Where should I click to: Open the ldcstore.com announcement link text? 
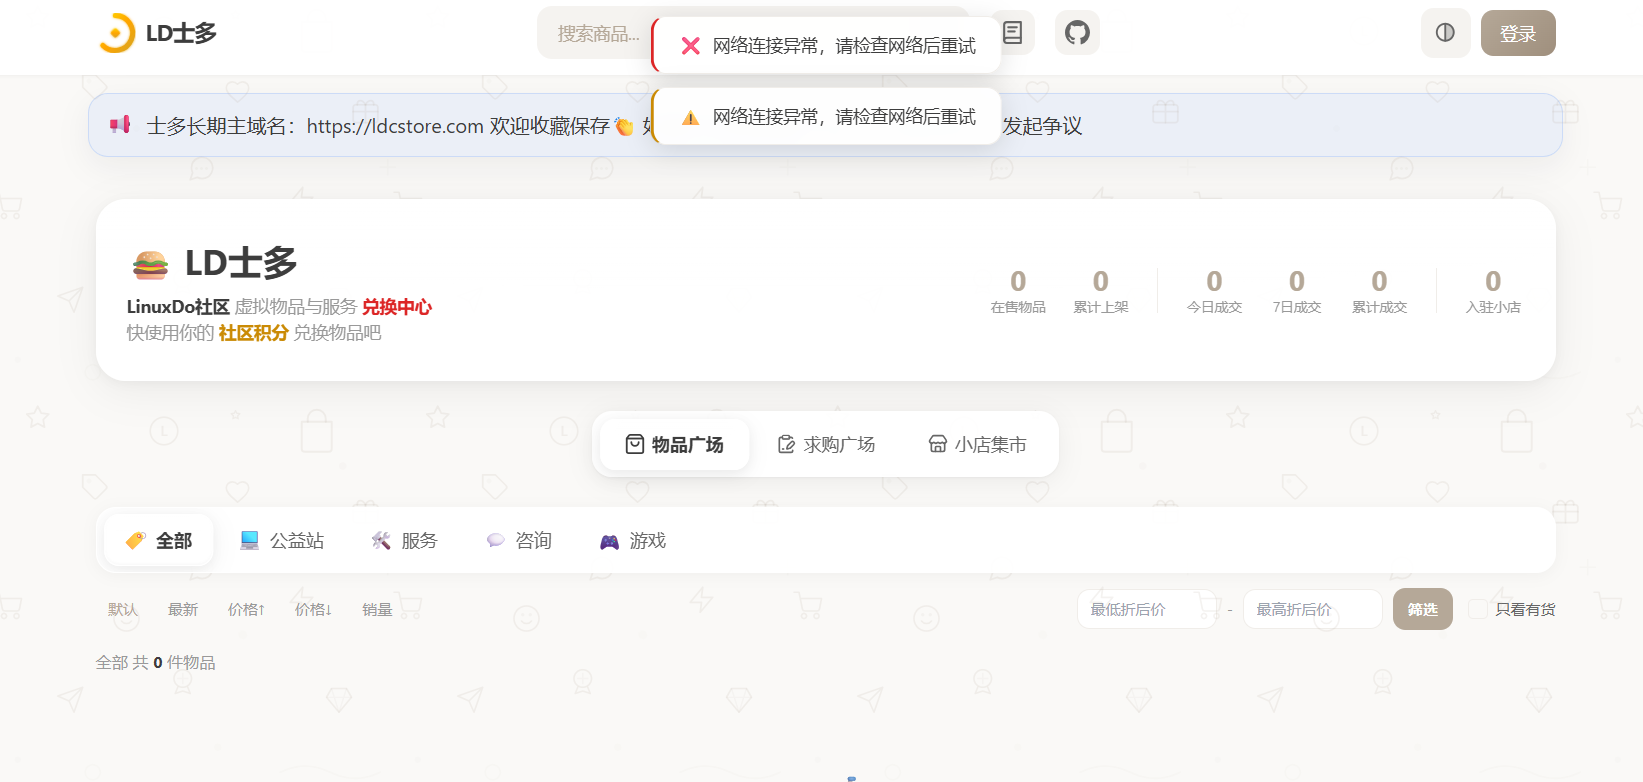click(395, 126)
